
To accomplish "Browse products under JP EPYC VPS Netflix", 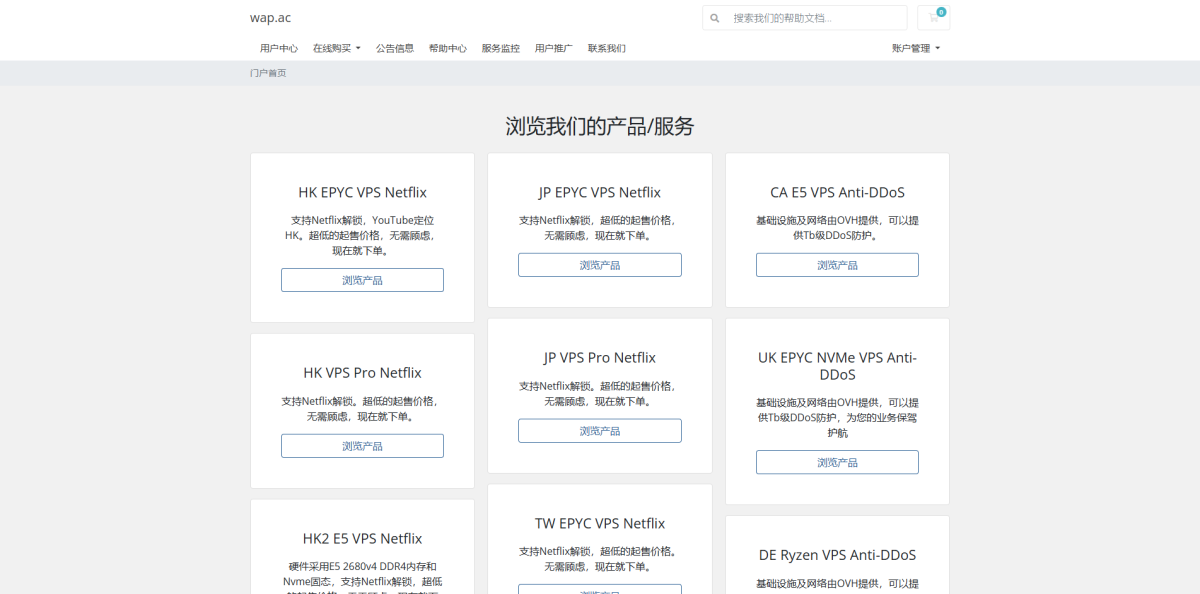I will click(600, 265).
